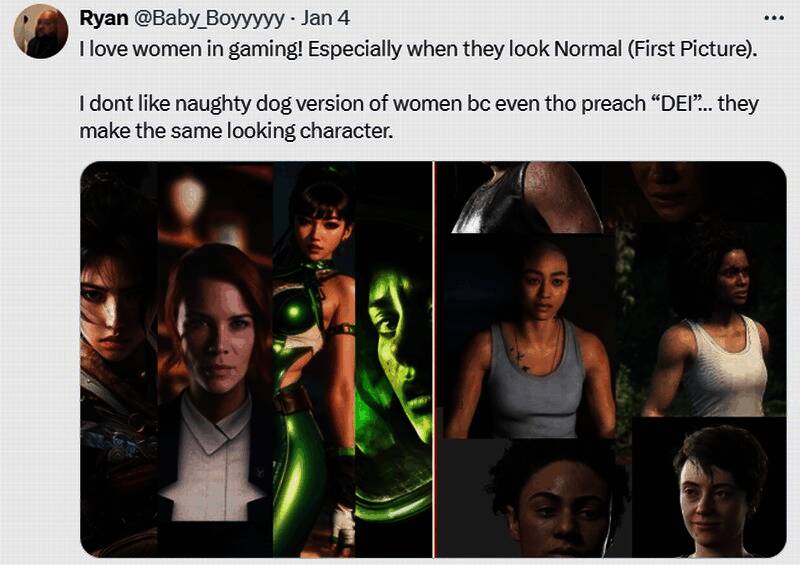
Task: Select the woman in white tank top
Action: pyautogui.click(x=709, y=327)
